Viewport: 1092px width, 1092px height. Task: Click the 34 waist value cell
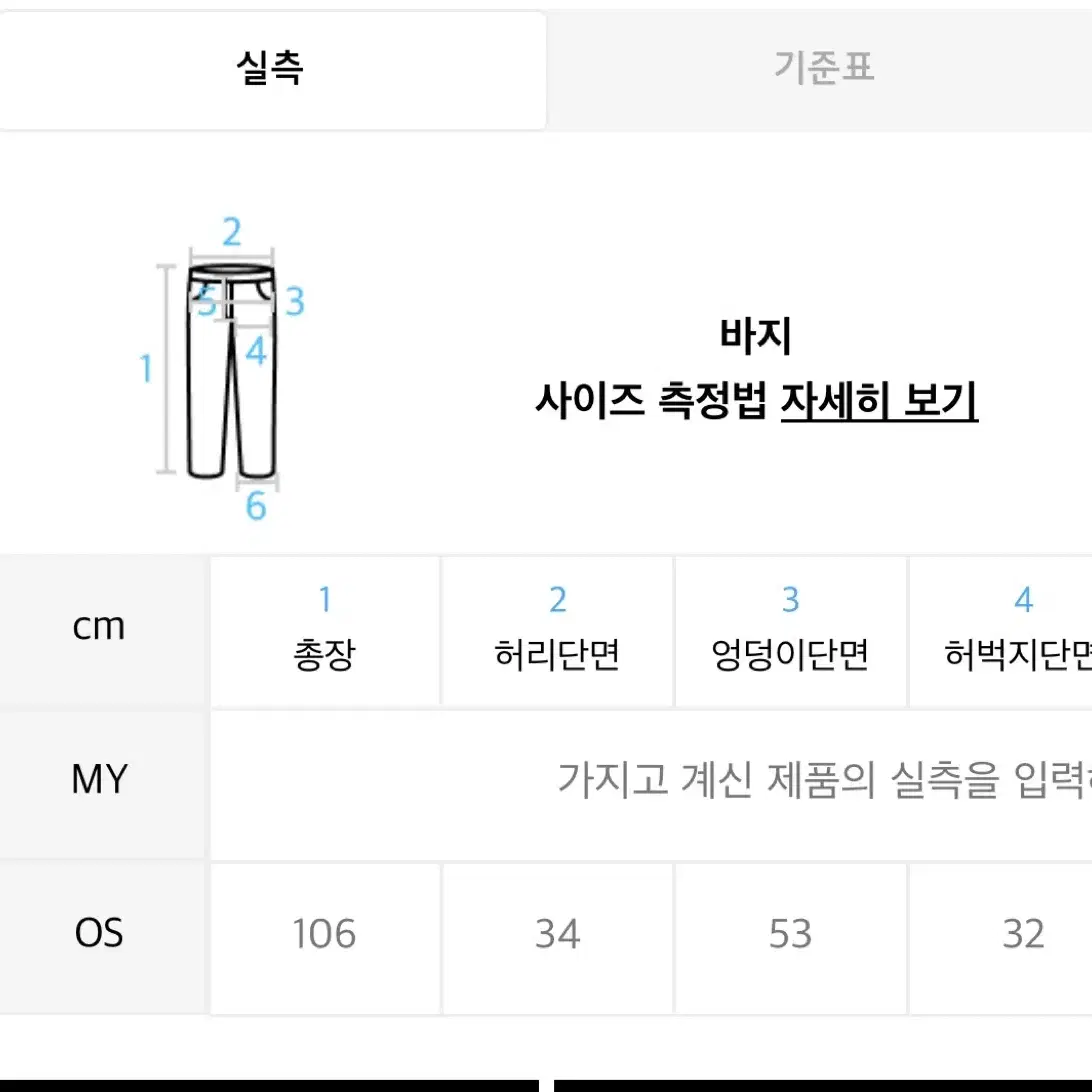click(557, 934)
